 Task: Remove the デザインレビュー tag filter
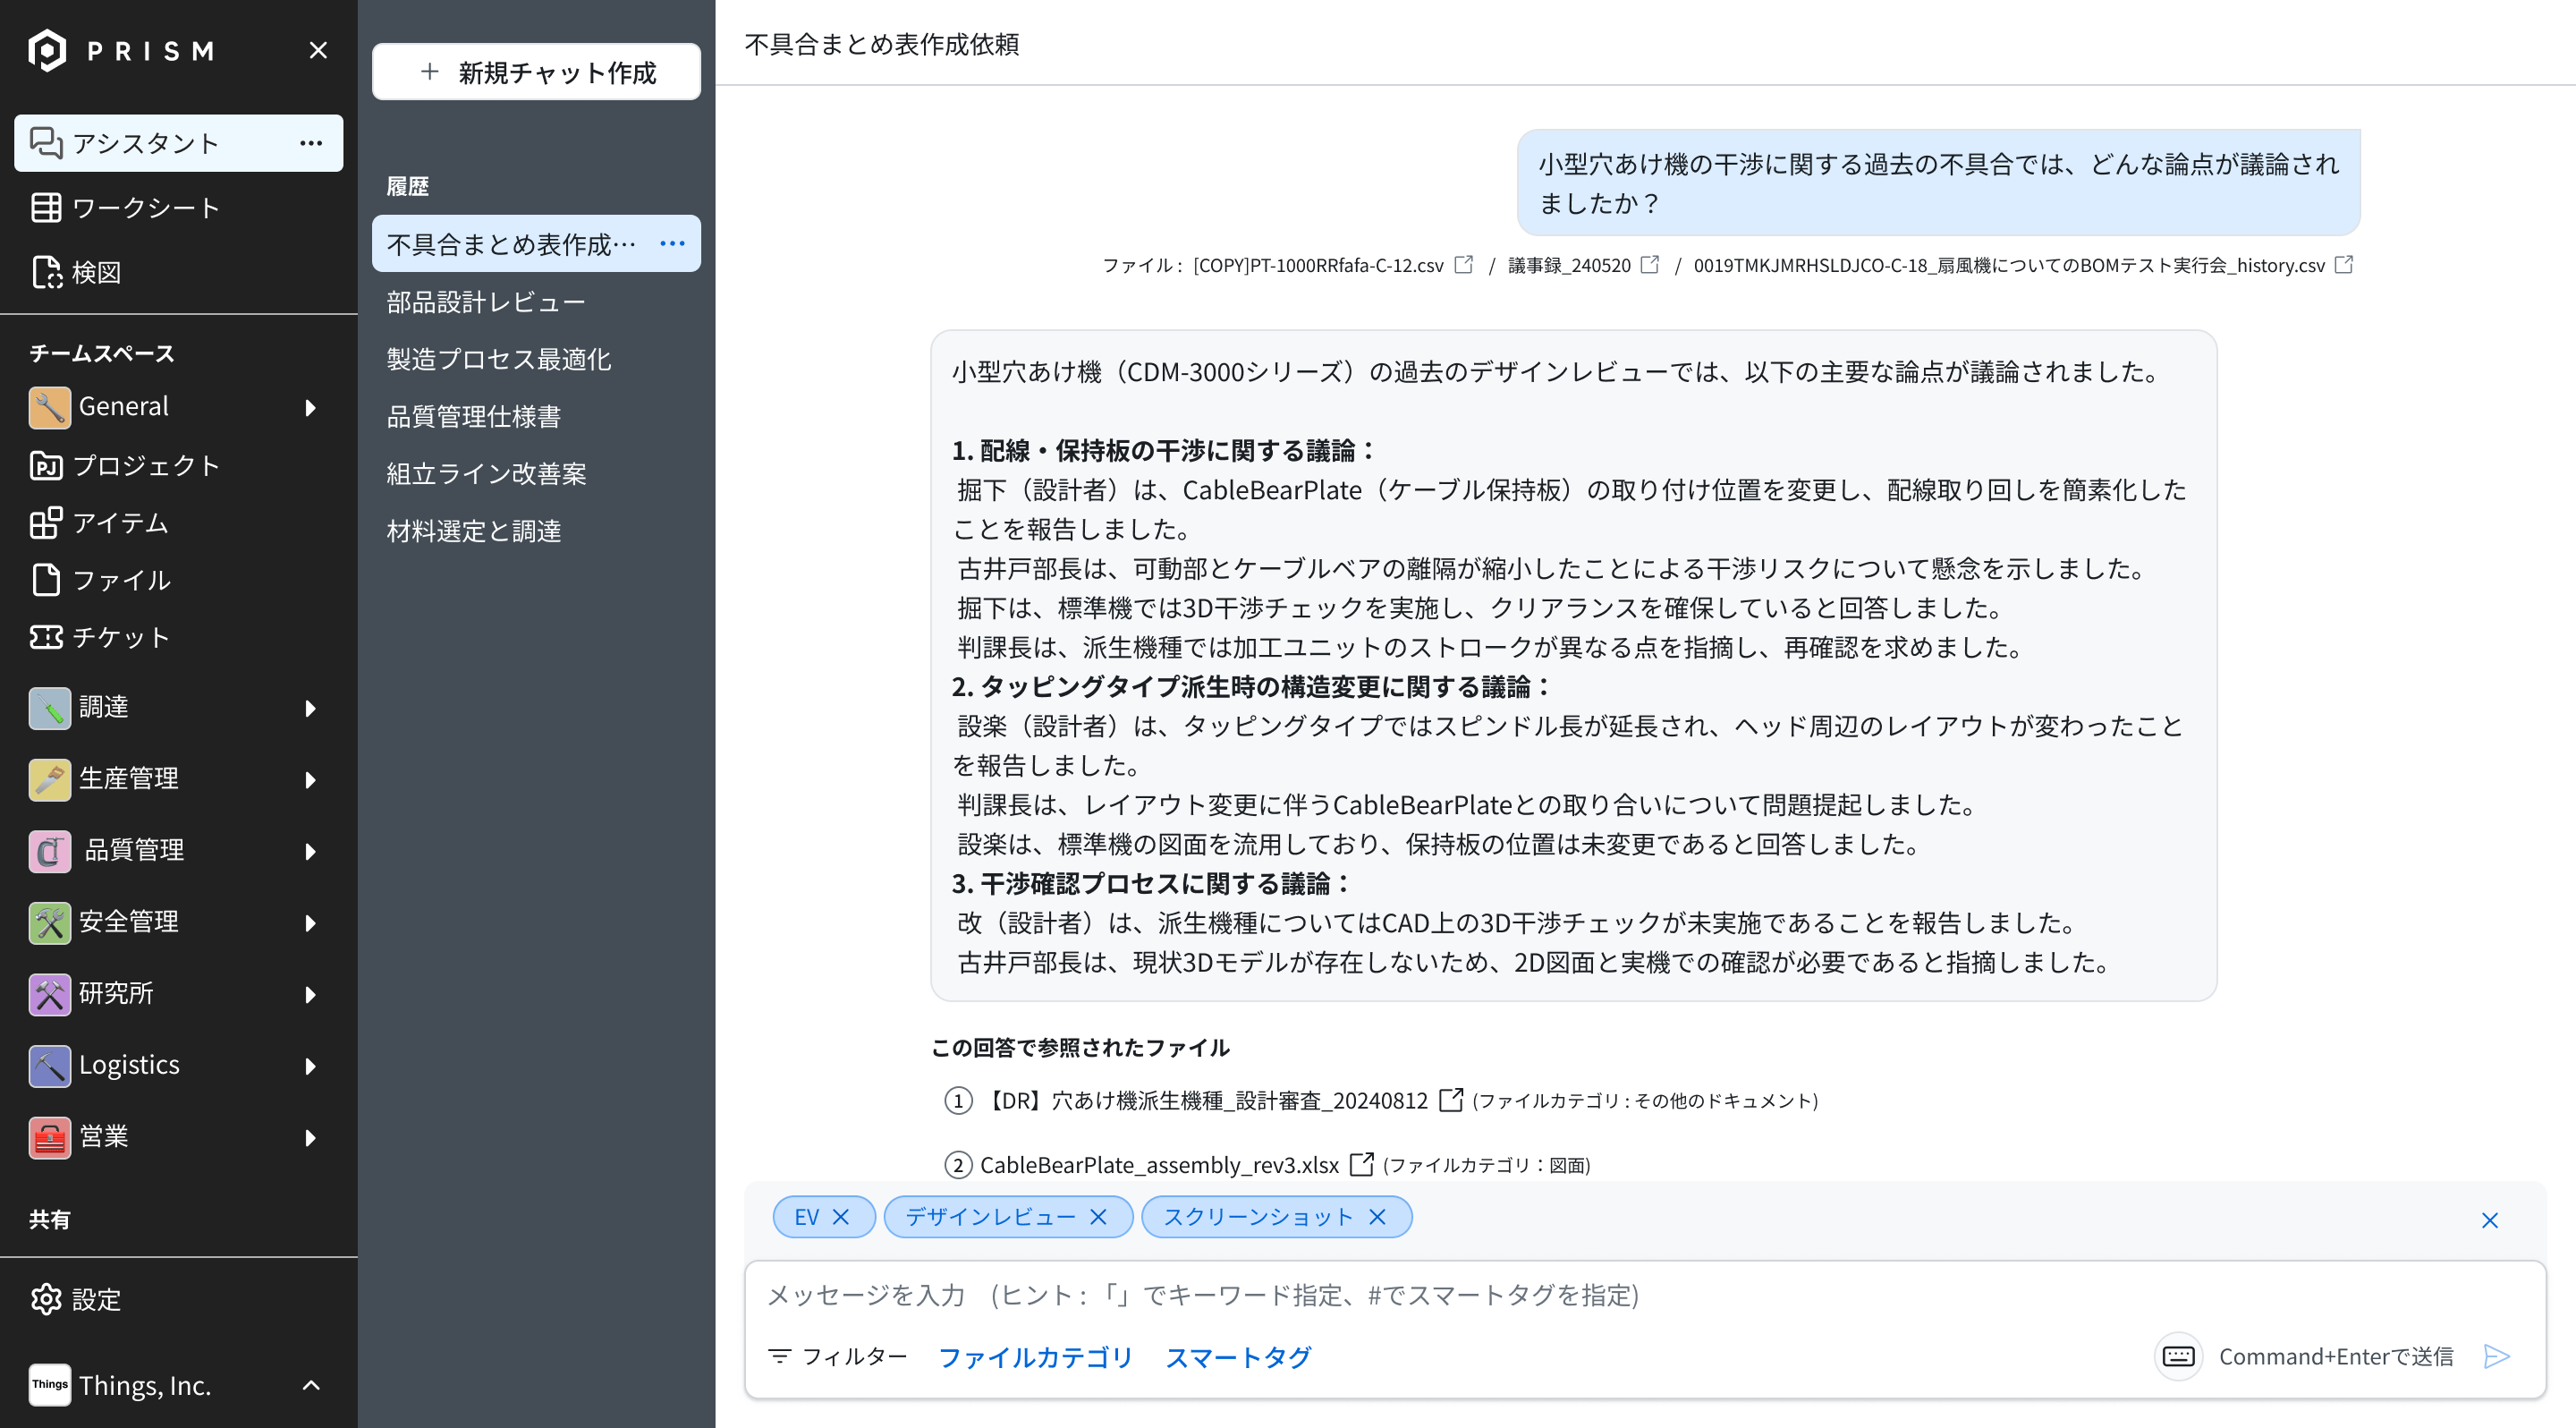tap(1098, 1217)
